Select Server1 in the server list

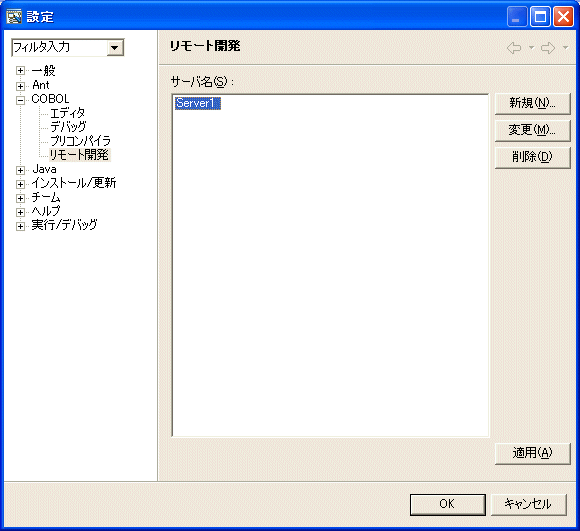198,103
